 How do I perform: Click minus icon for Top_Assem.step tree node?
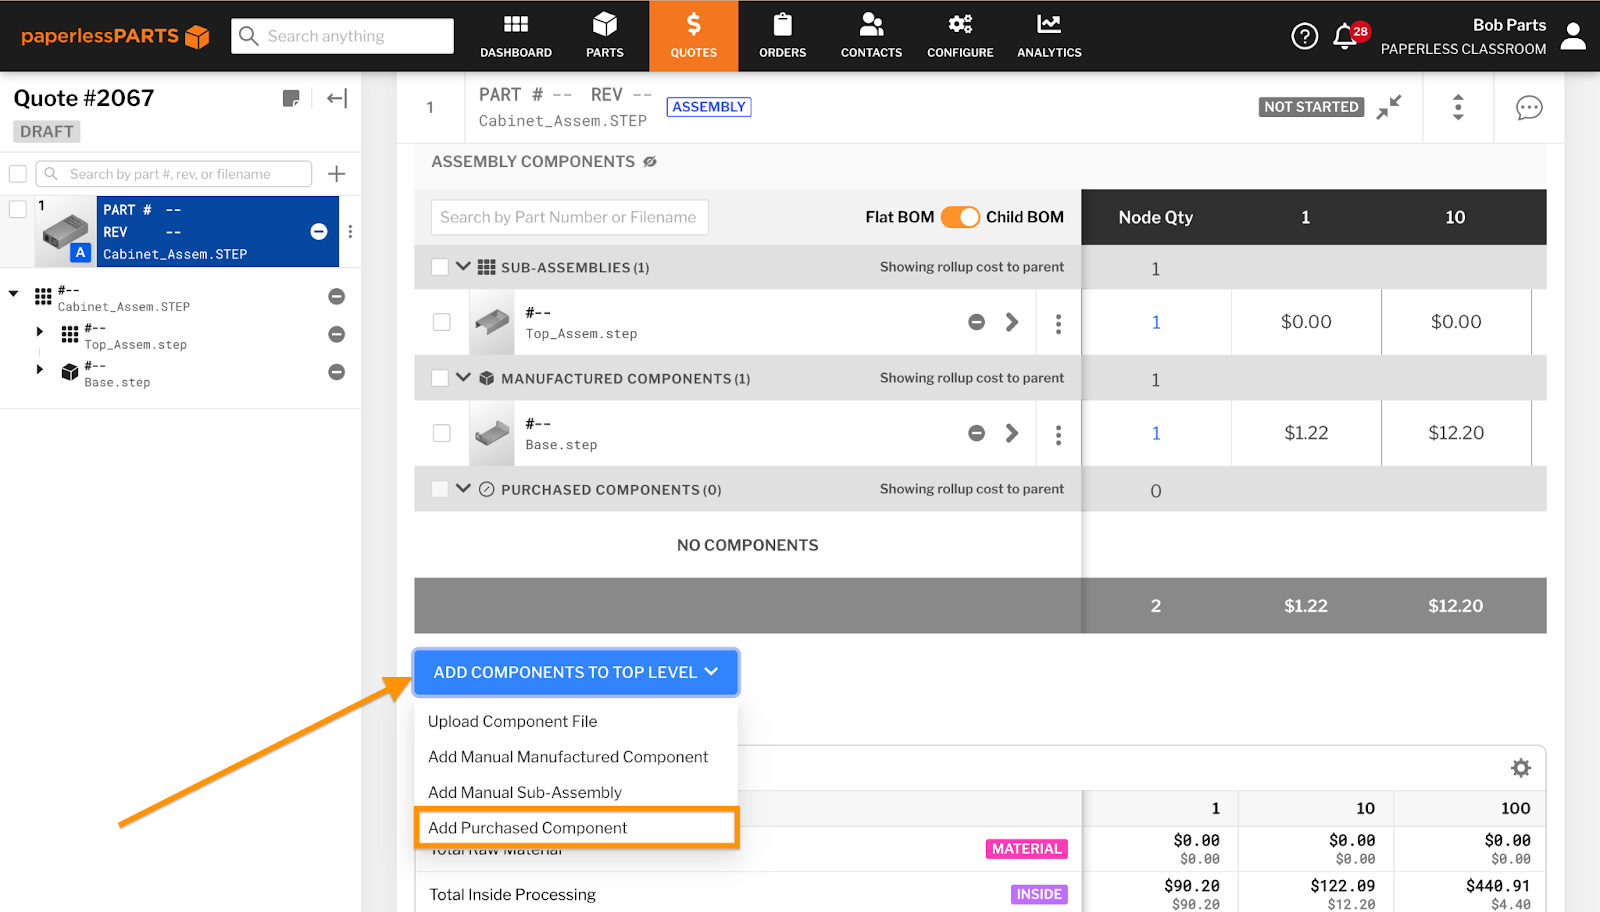pos(337,334)
